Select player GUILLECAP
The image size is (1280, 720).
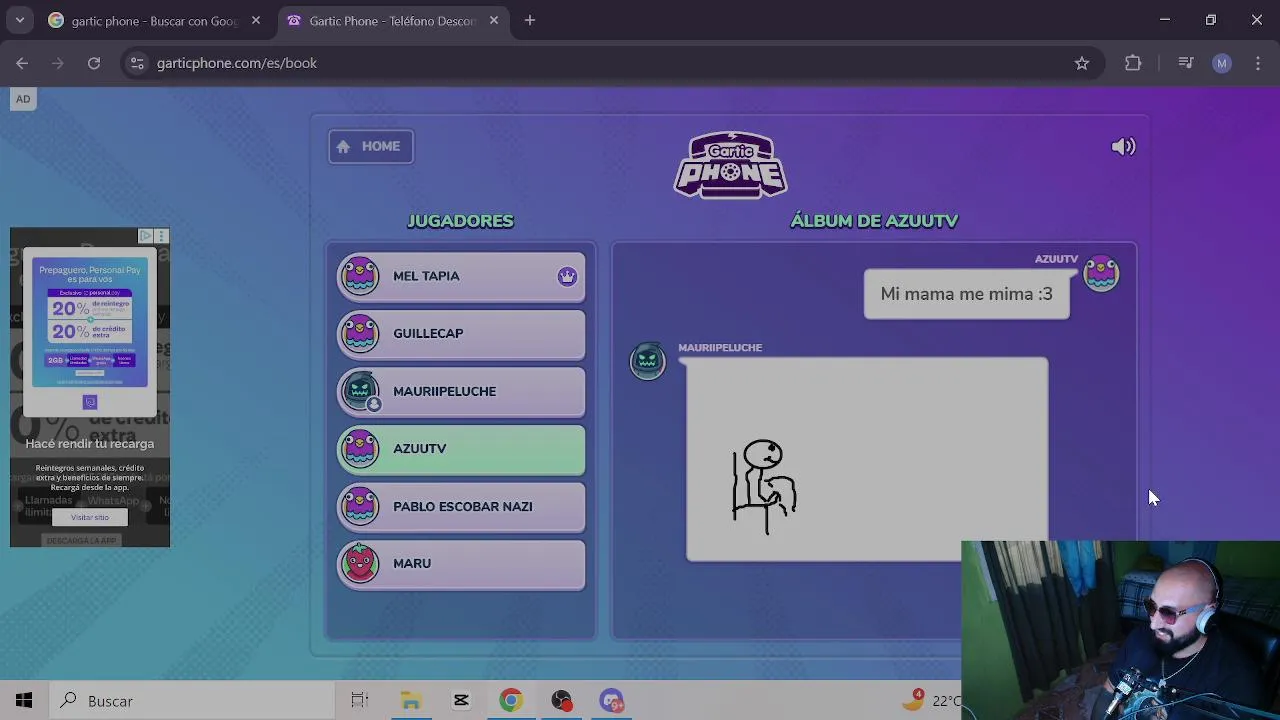(461, 333)
